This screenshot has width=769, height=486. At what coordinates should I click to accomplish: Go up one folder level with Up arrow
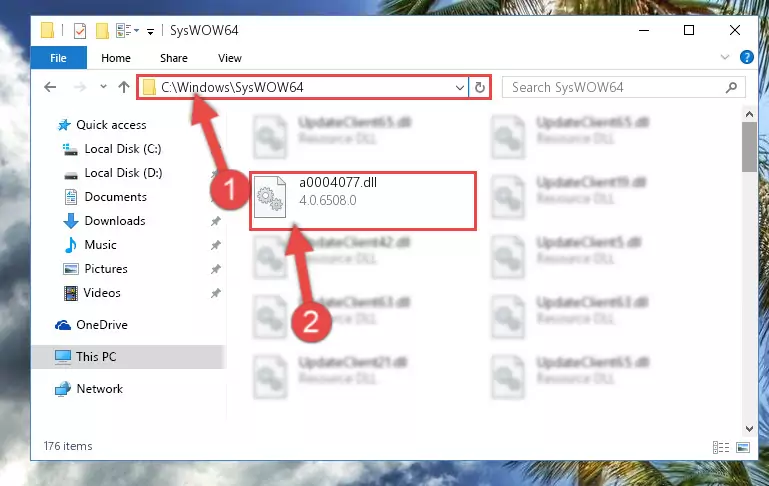pyautogui.click(x=124, y=87)
